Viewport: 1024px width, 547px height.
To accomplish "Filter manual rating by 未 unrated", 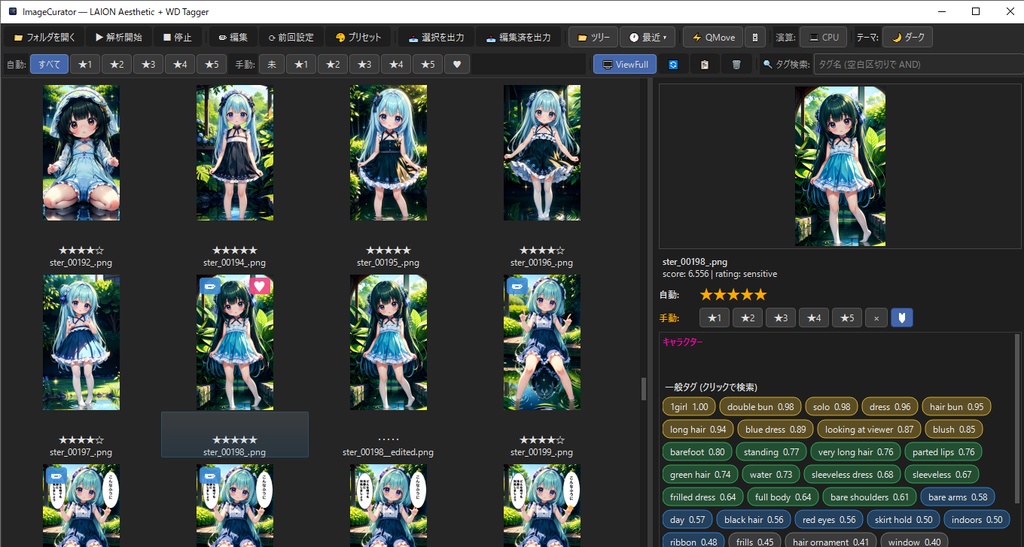I will coord(271,64).
